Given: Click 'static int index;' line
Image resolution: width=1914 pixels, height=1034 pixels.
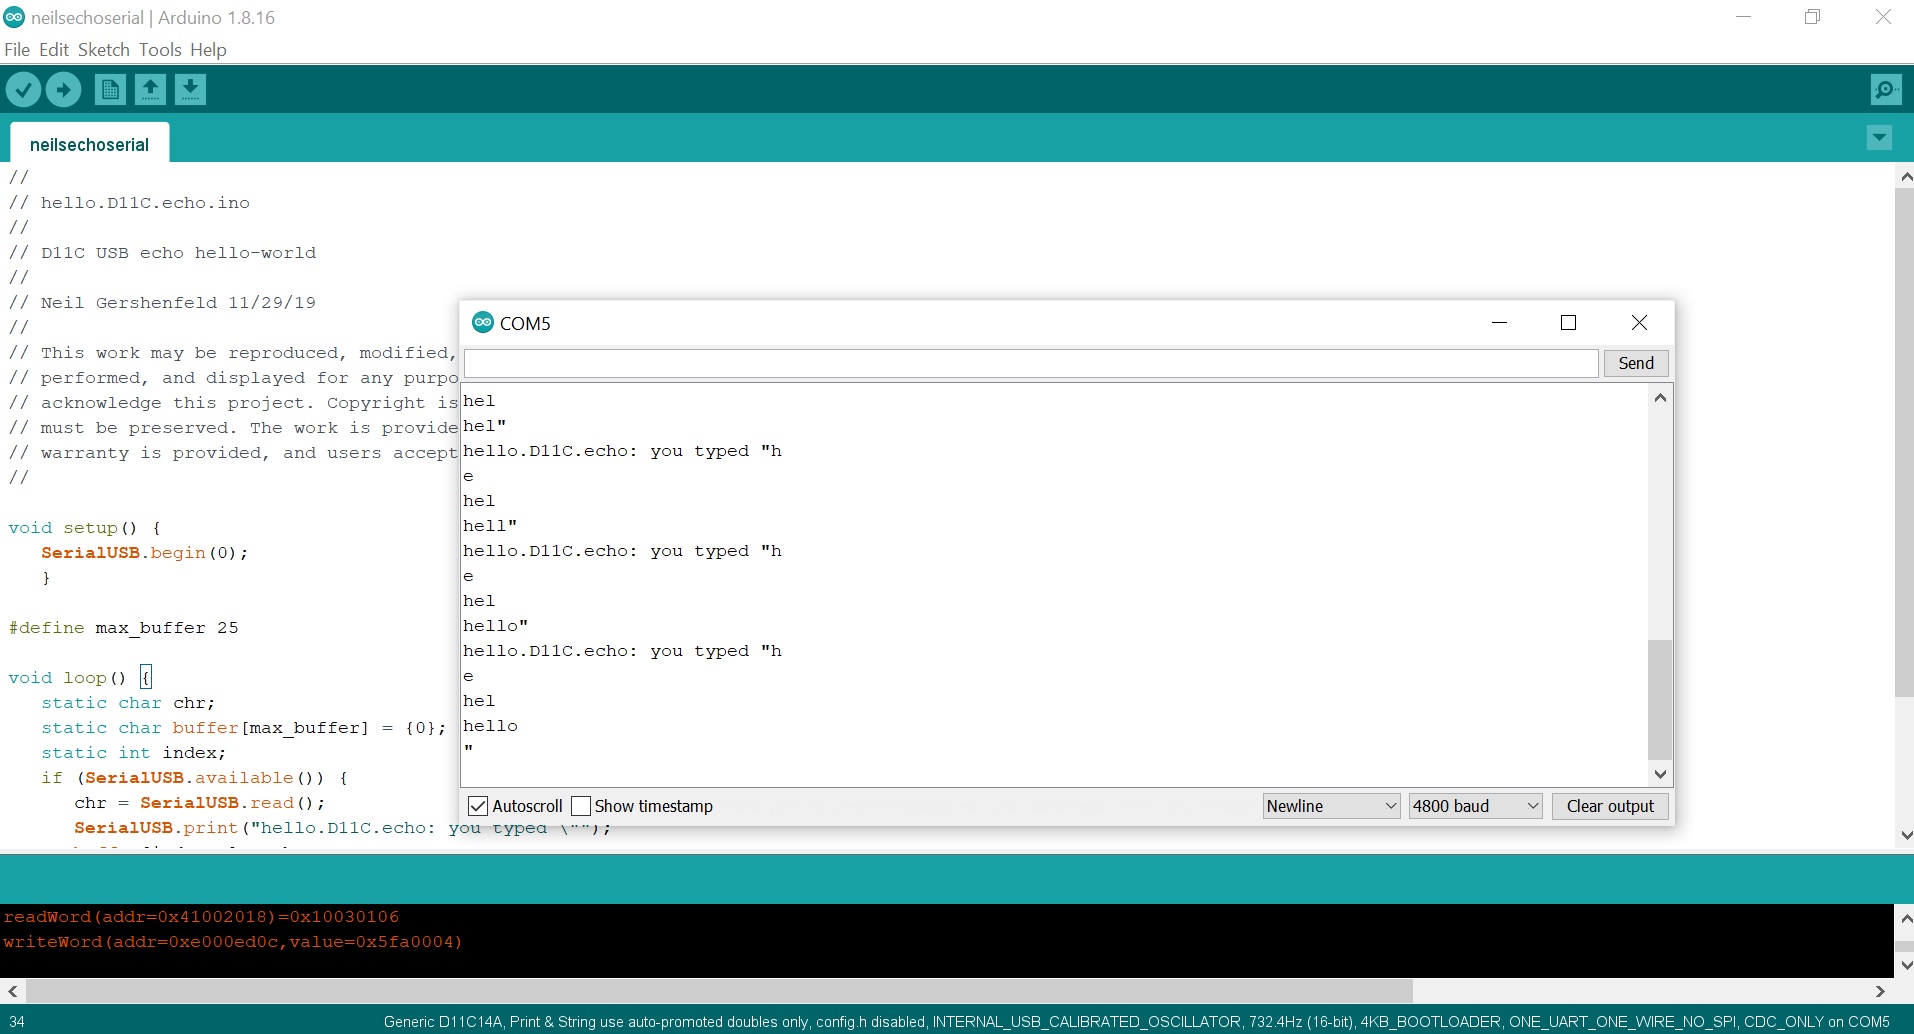Looking at the screenshot, I should 133,753.
